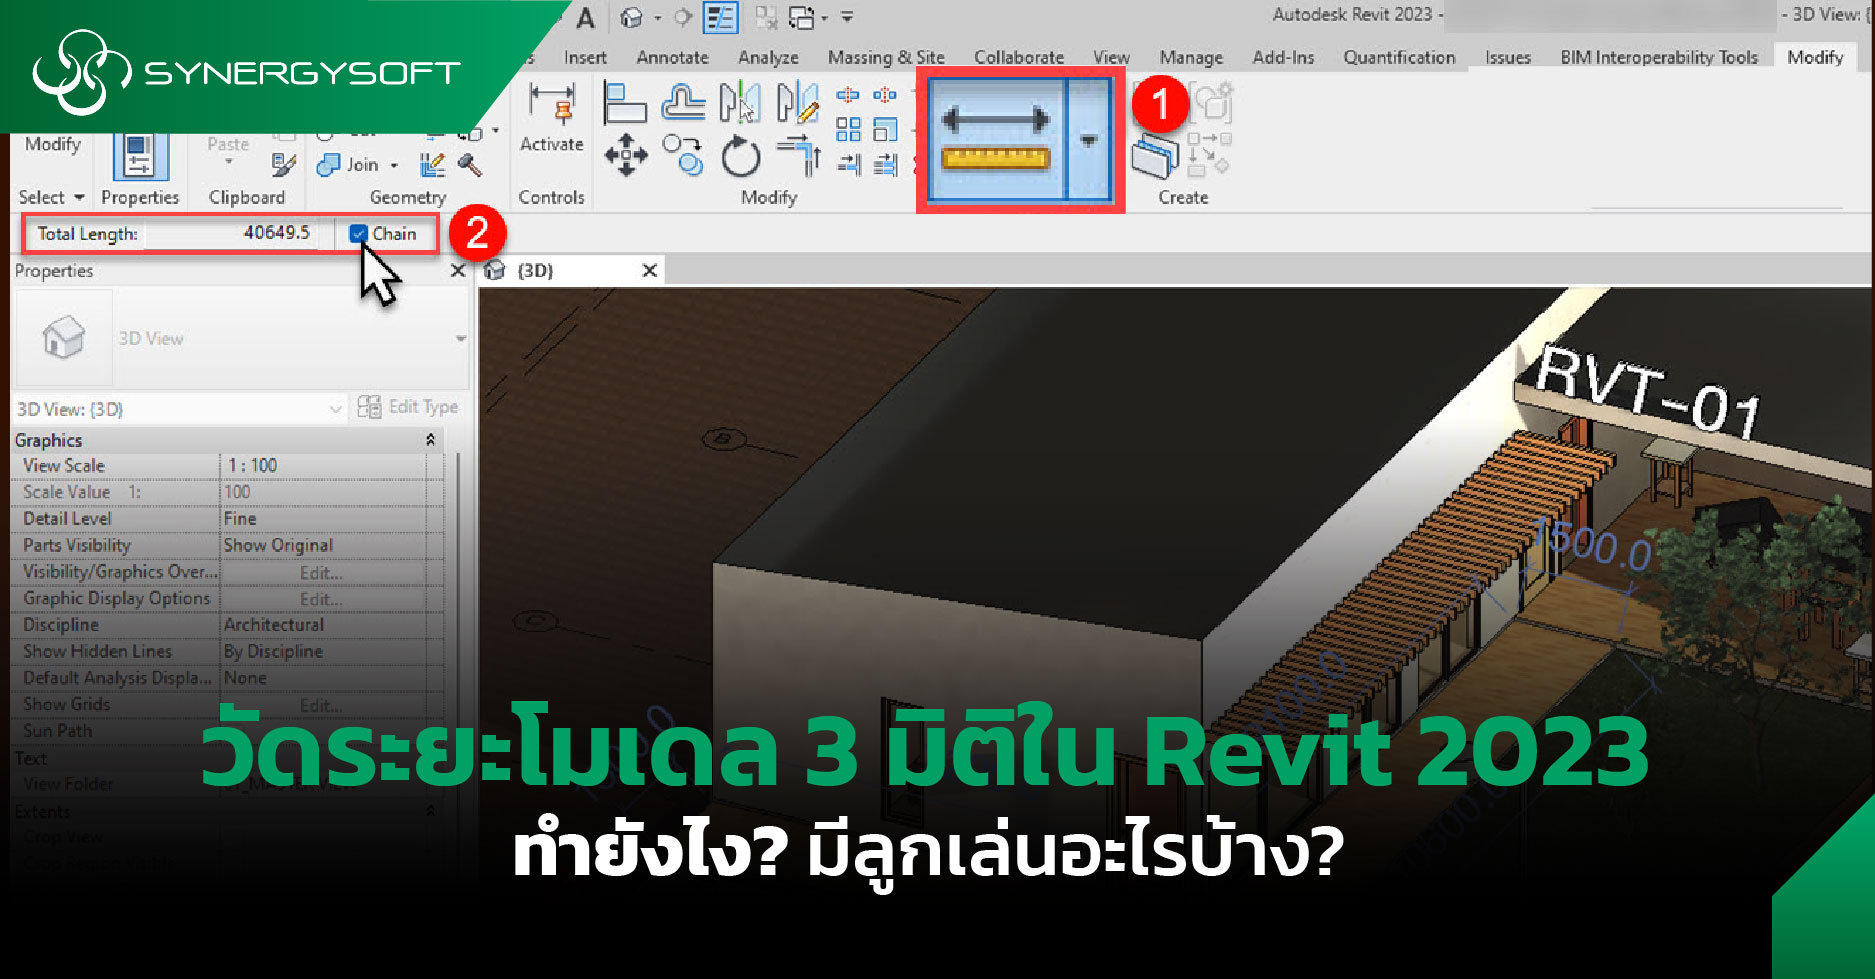Uncheck the Chain checkbox
Image resolution: width=1875 pixels, height=979 pixels.
coord(358,234)
